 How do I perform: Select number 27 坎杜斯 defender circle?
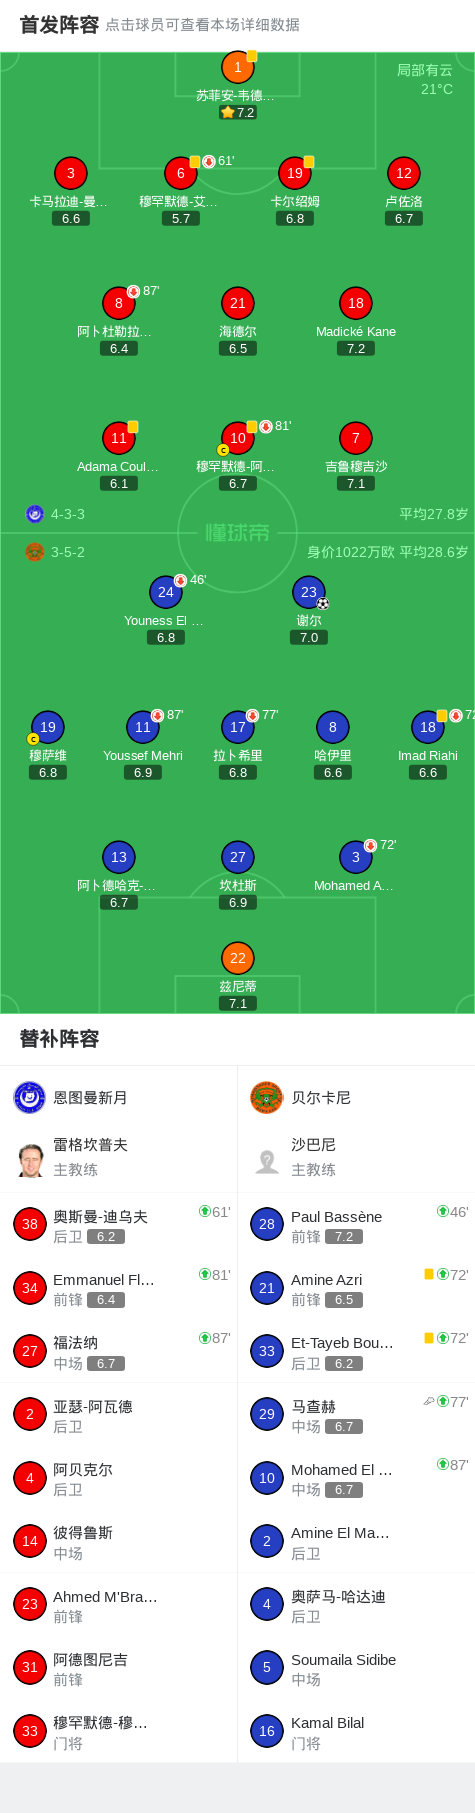click(x=237, y=857)
